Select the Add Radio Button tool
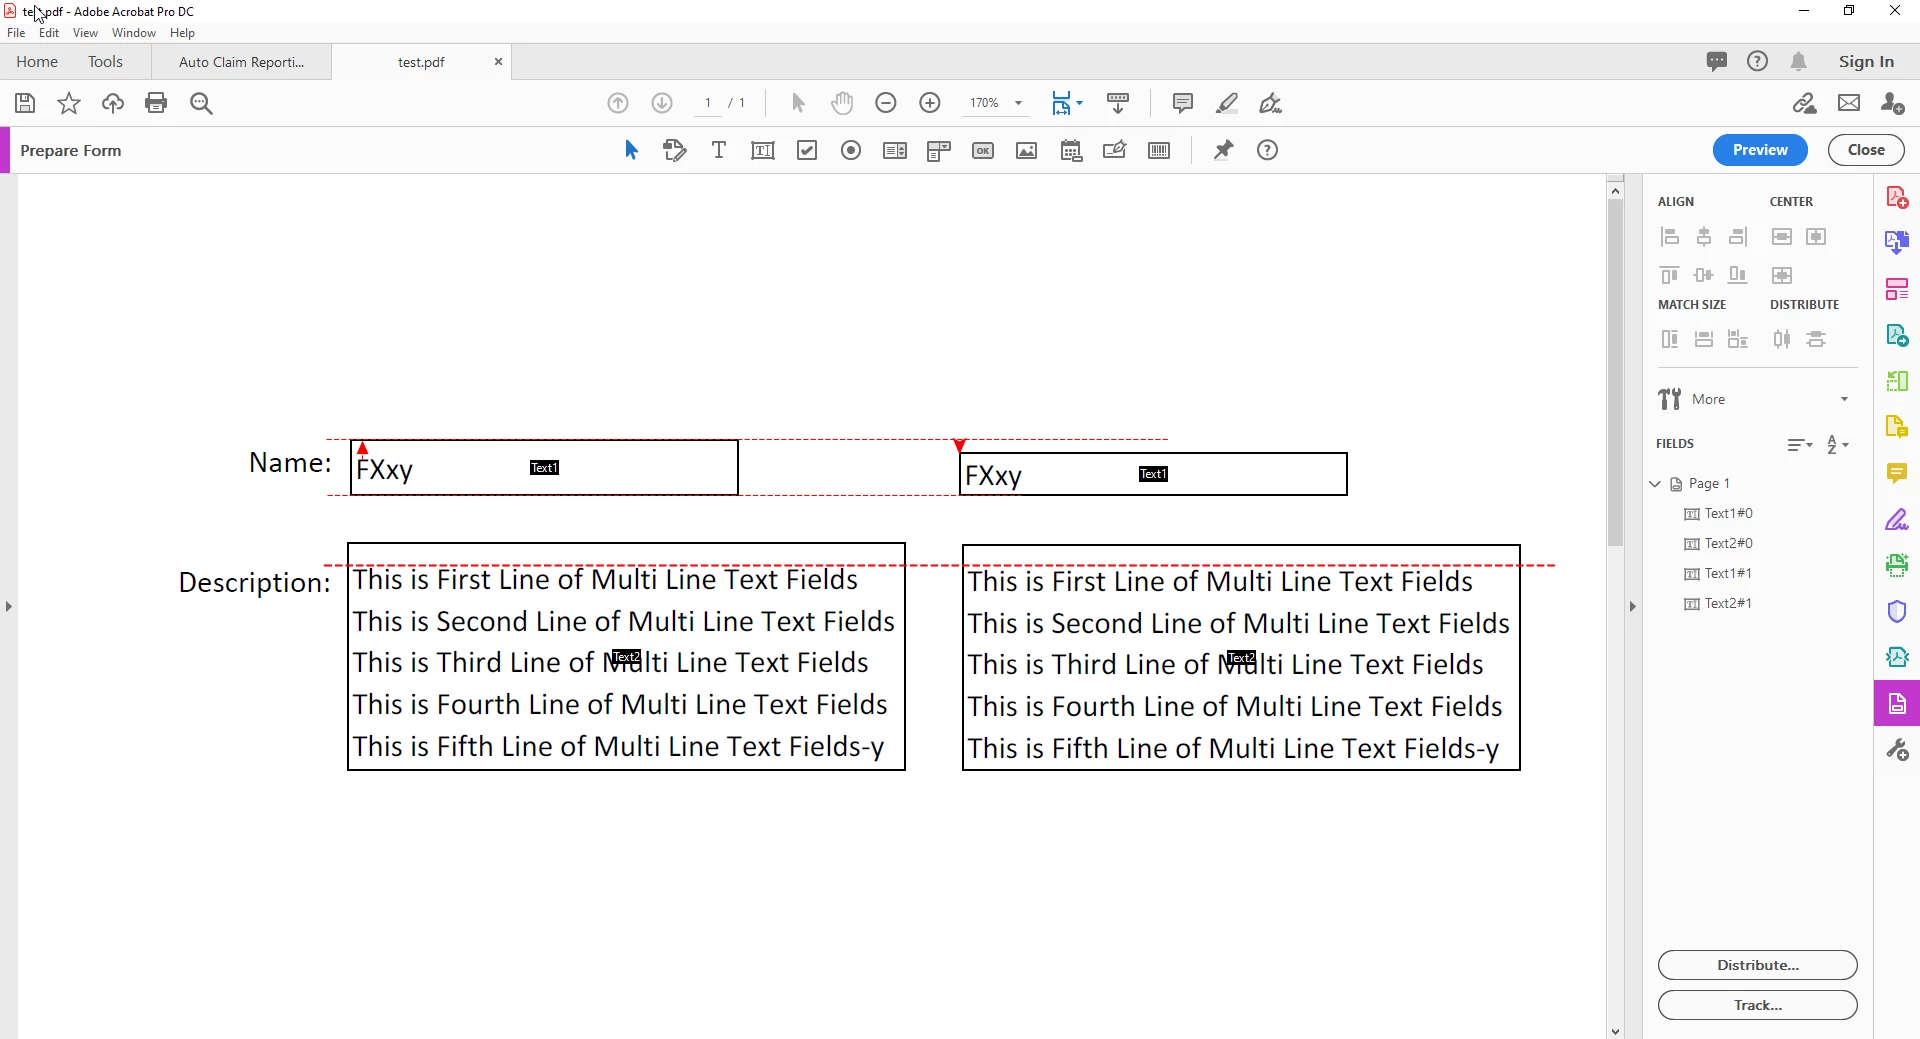 click(851, 151)
